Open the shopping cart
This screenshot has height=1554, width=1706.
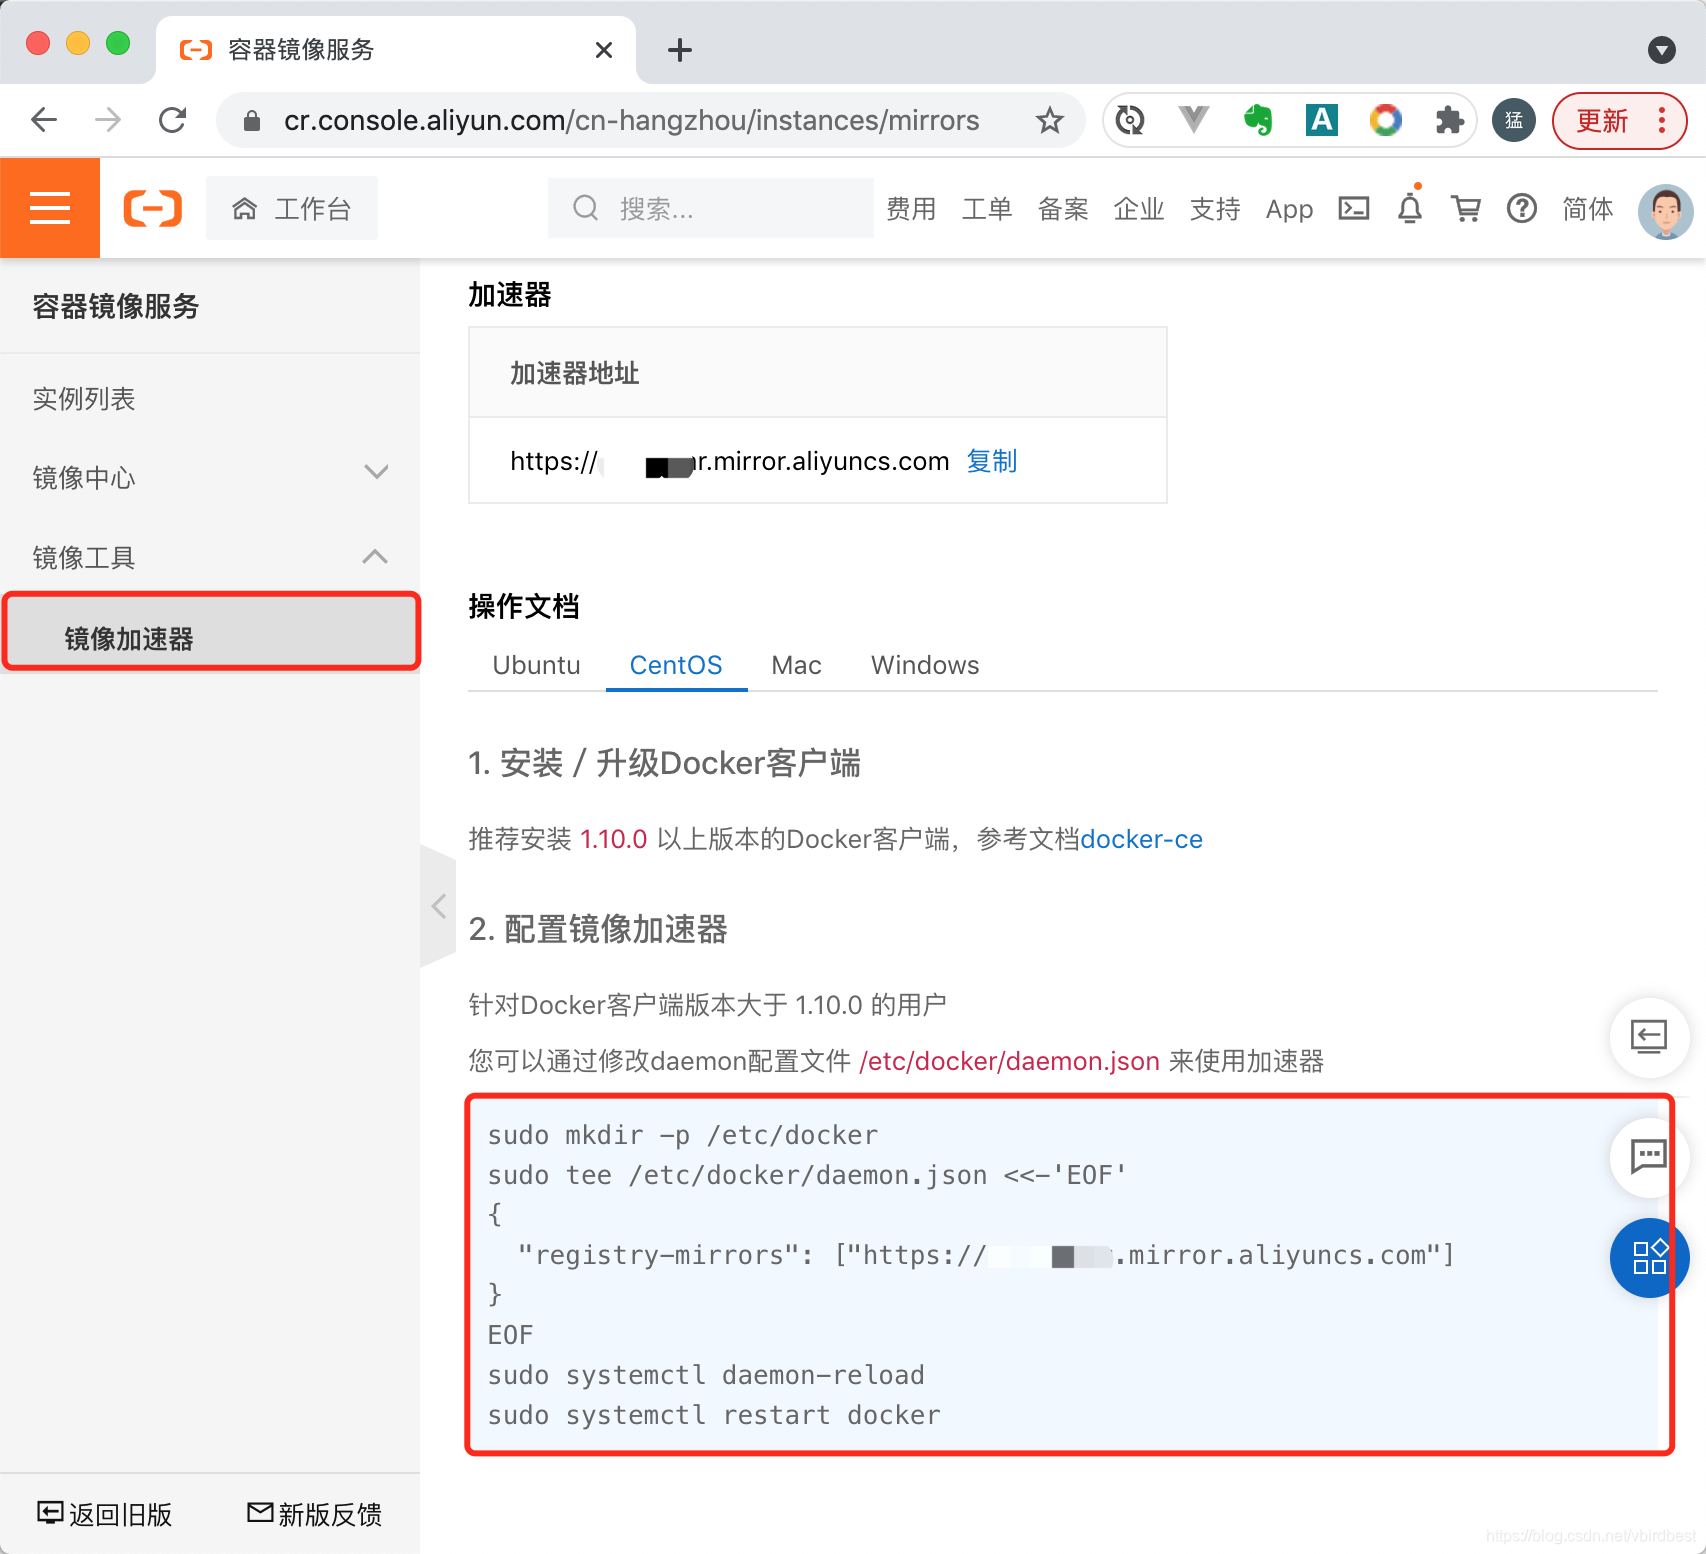1466,208
